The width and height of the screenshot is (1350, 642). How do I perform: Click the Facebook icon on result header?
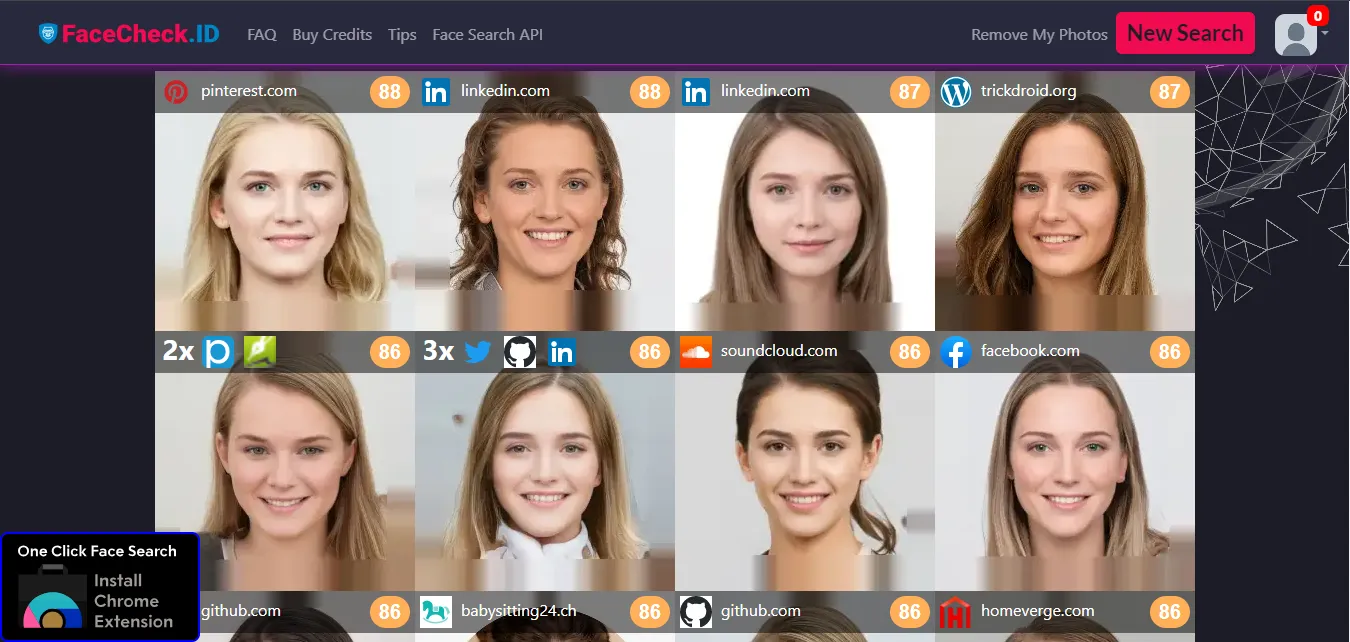tap(956, 352)
